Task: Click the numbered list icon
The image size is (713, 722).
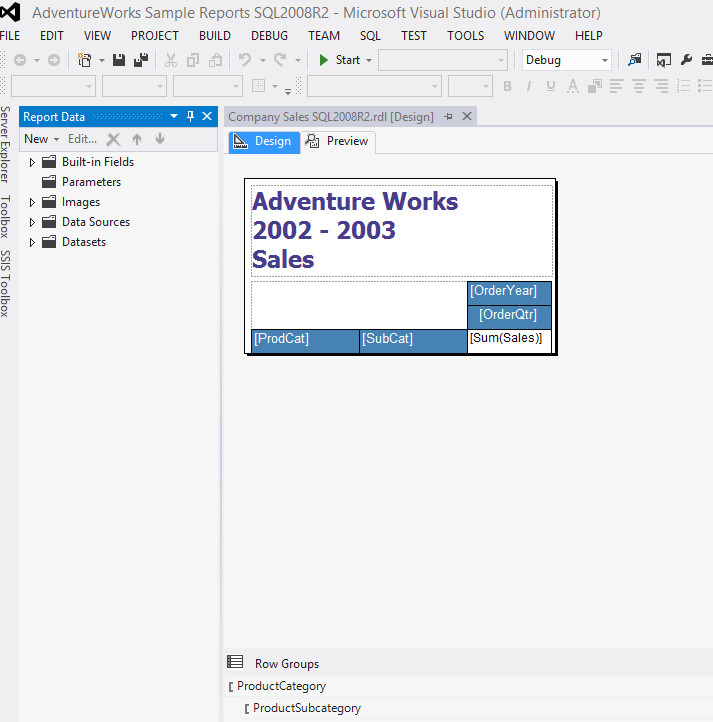Action: tap(684, 86)
